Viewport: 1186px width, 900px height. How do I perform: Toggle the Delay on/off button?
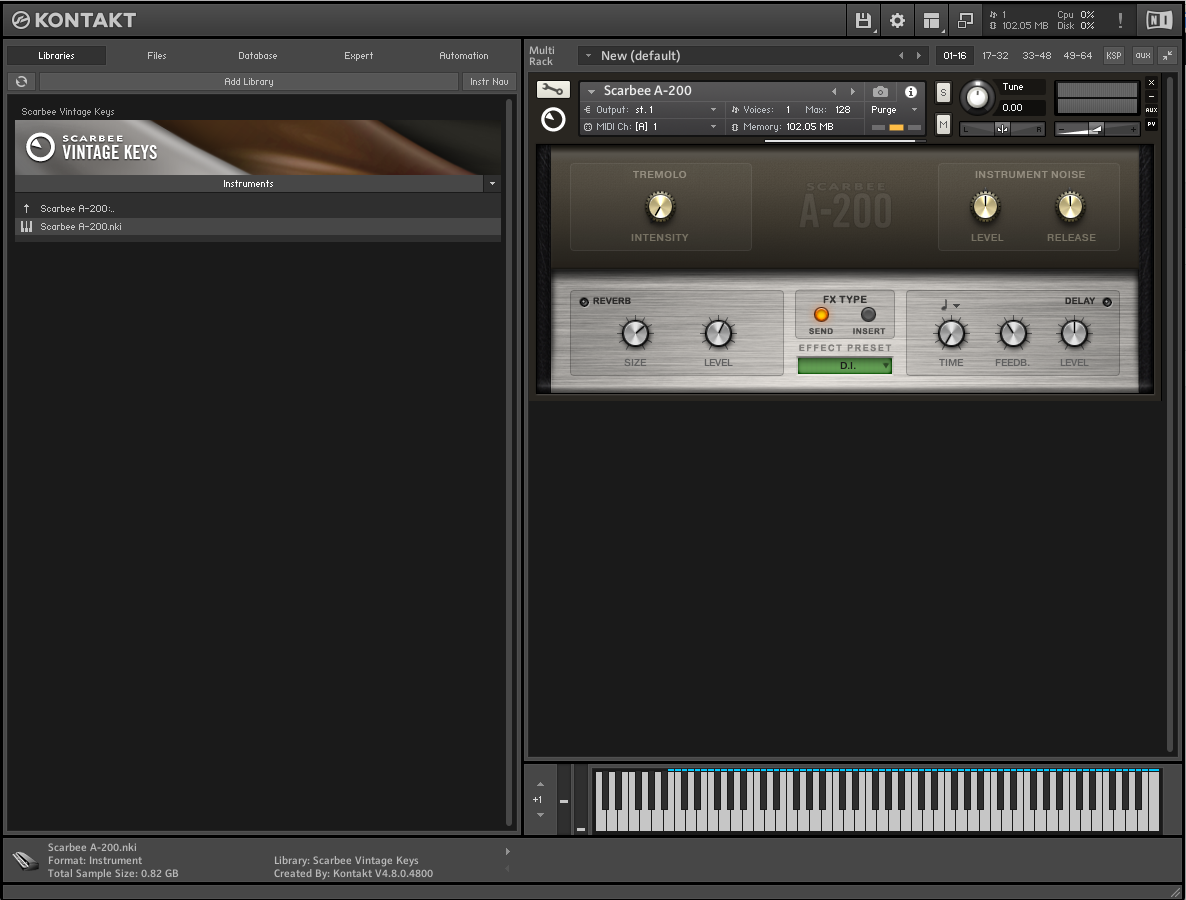pyautogui.click(x=1107, y=302)
